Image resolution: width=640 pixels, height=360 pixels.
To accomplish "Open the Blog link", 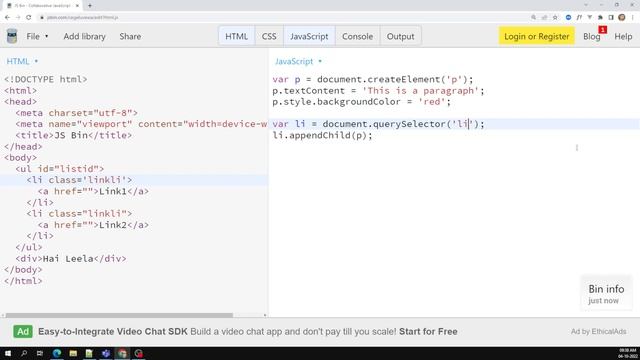I will [x=591, y=36].
